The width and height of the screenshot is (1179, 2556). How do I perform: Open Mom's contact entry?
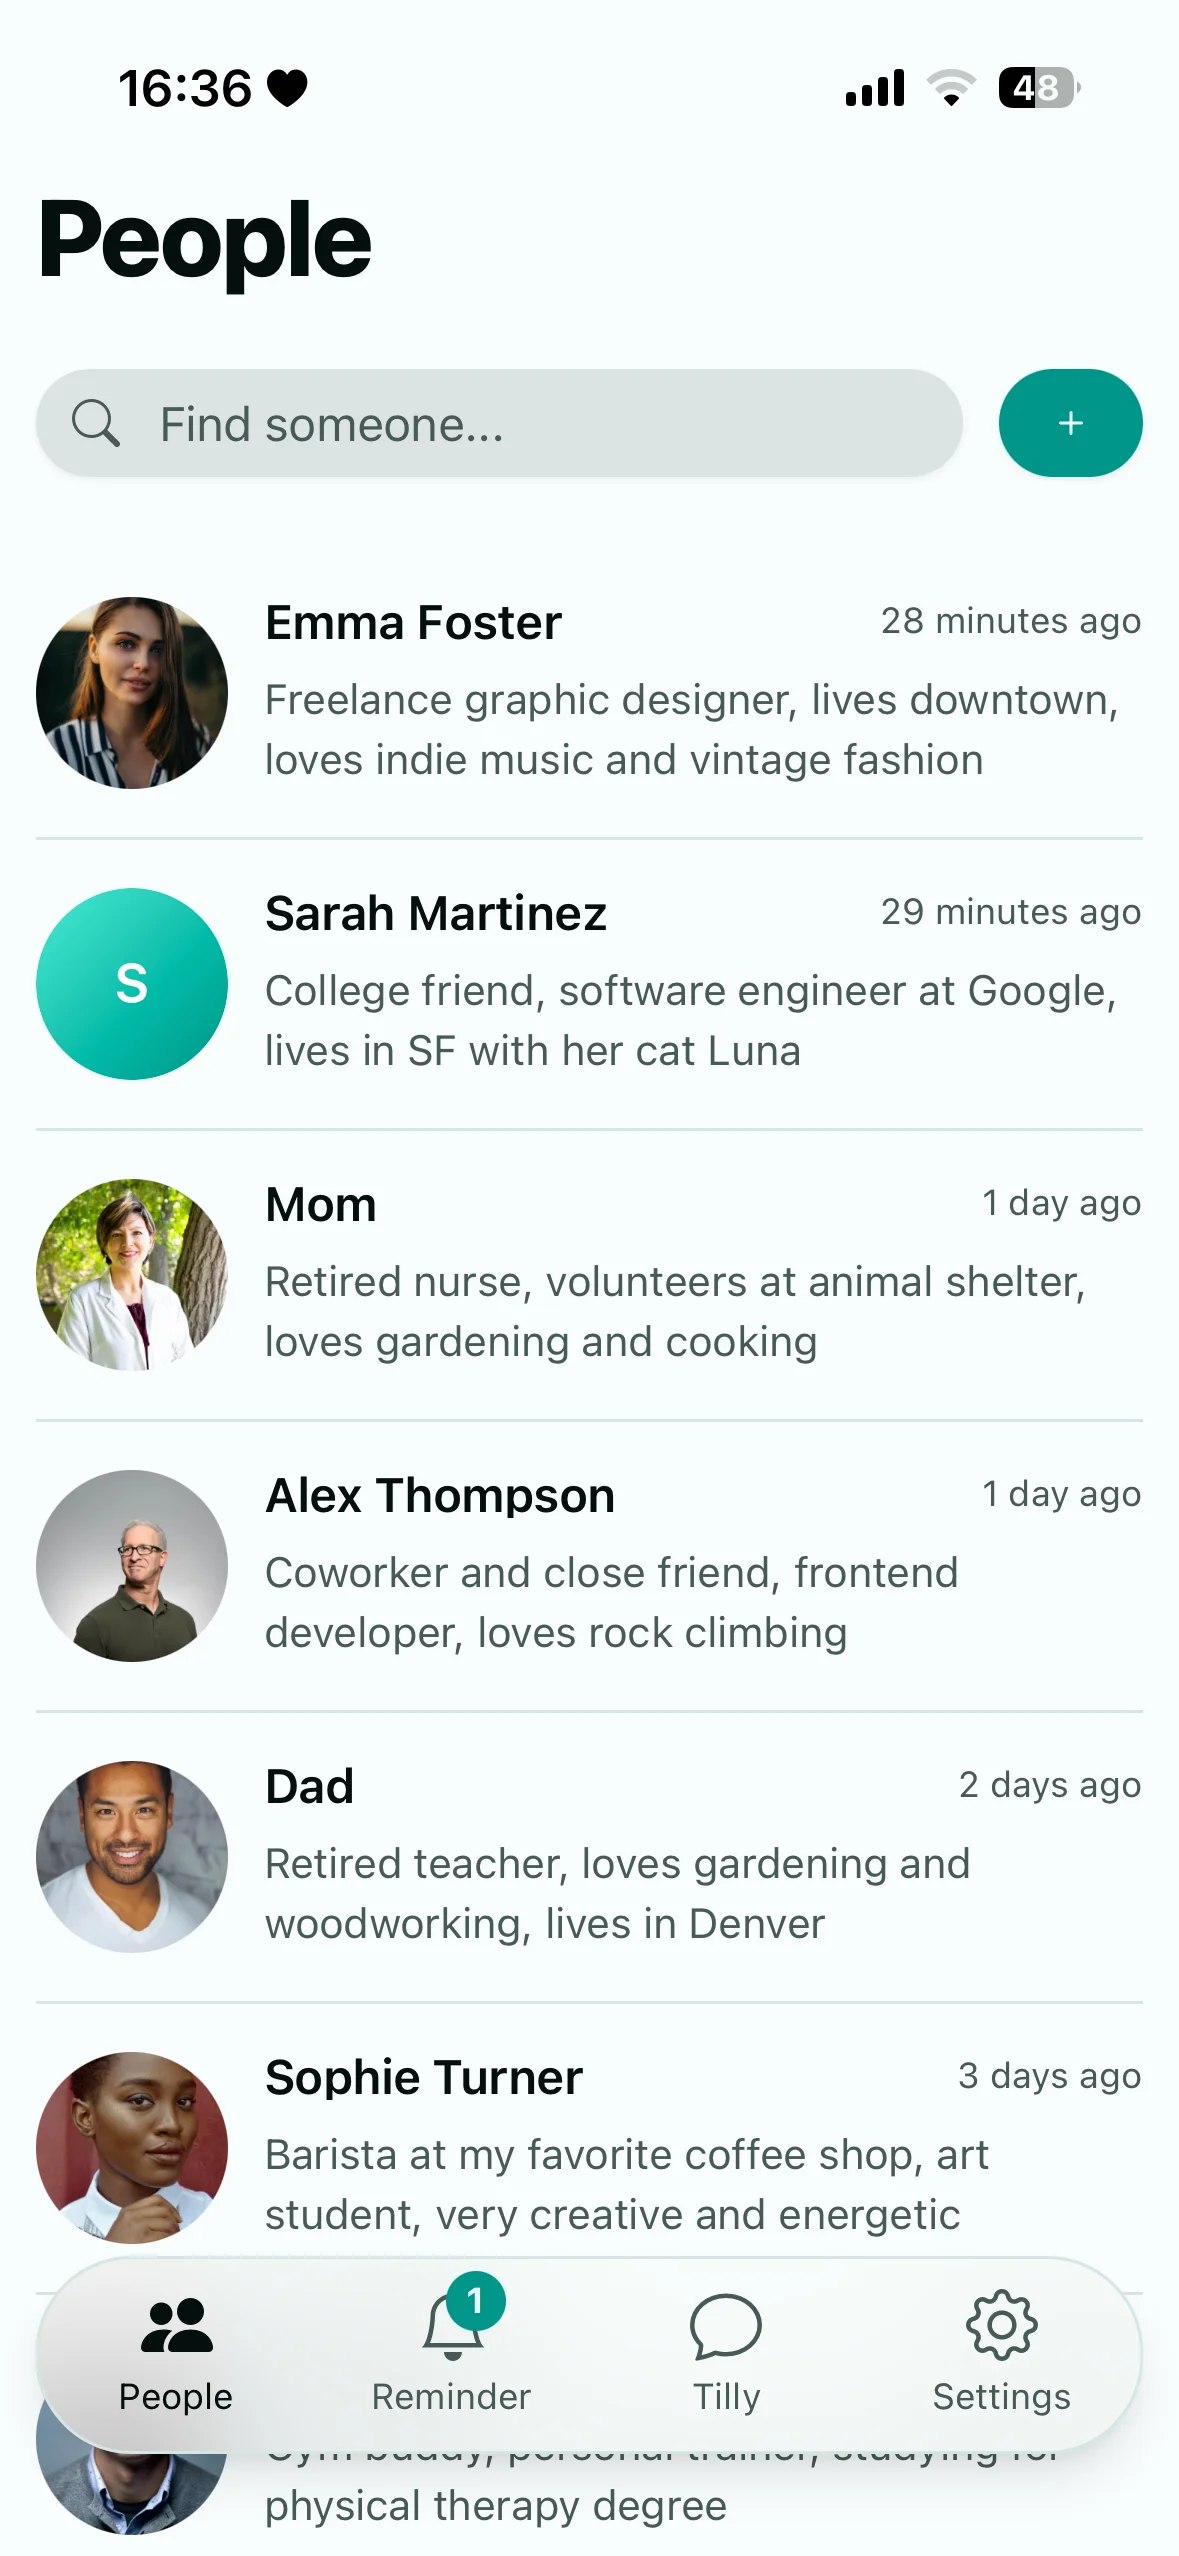(x=590, y=1272)
